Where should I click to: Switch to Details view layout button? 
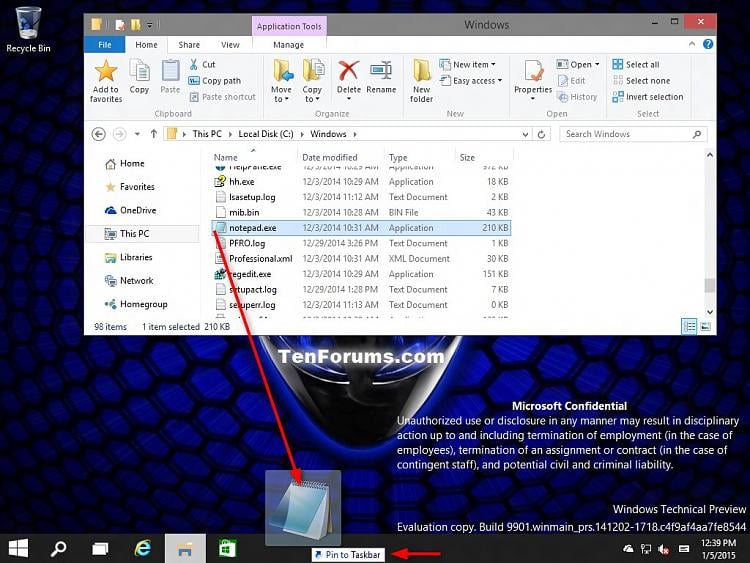coord(689,327)
